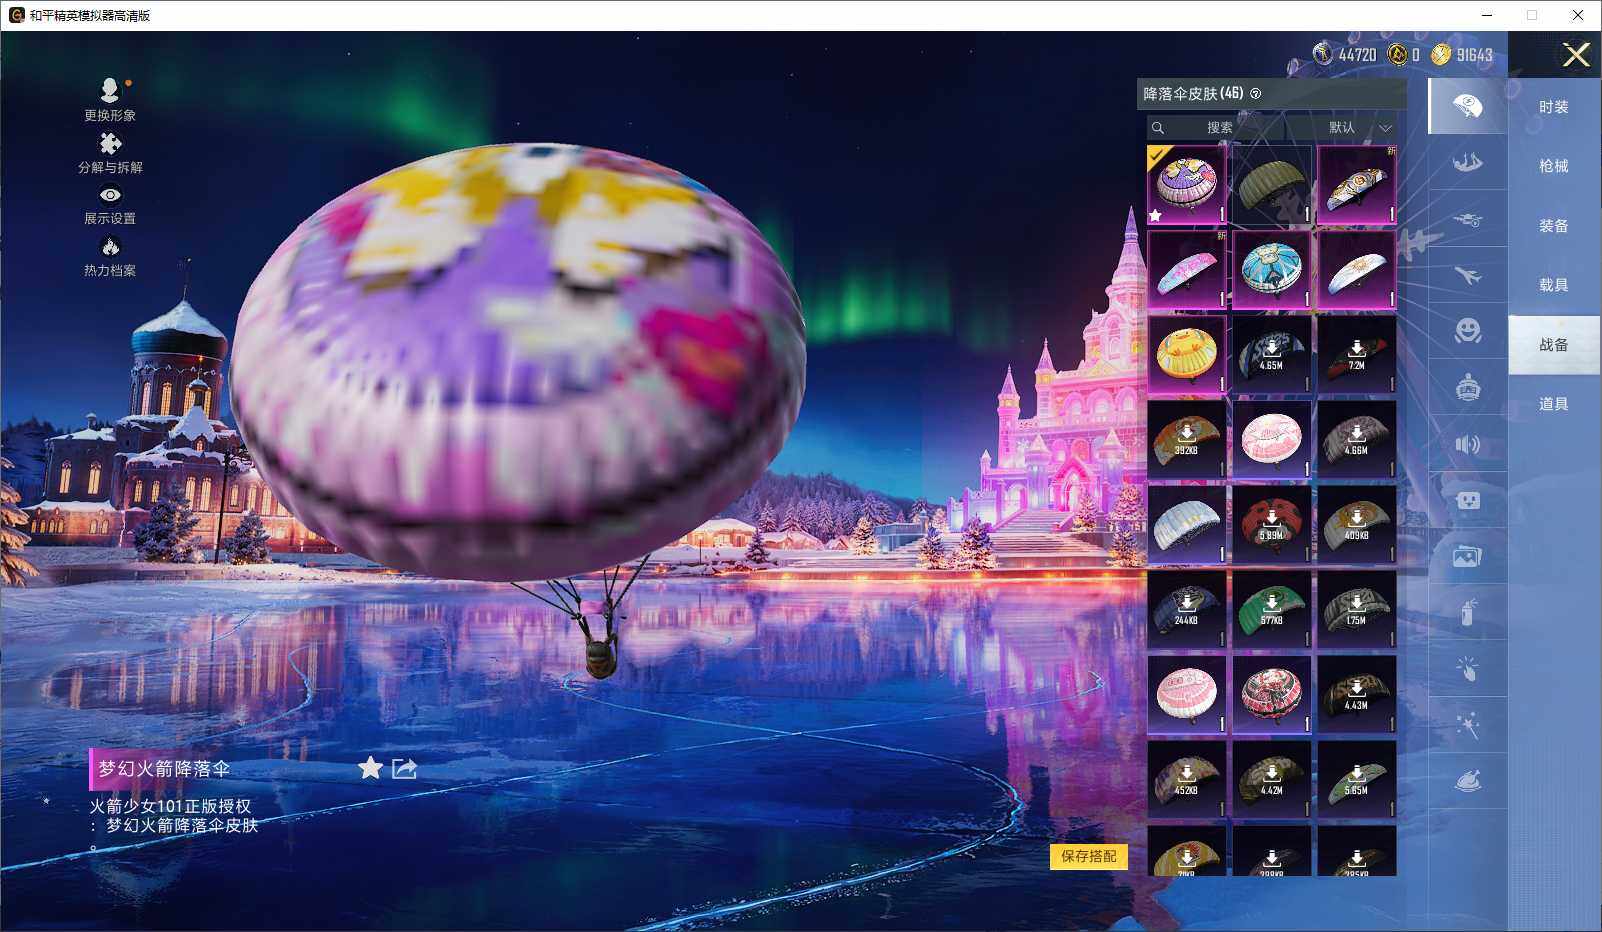Toggle favorite star for 梦幻火箭降落伞

pyautogui.click(x=370, y=768)
